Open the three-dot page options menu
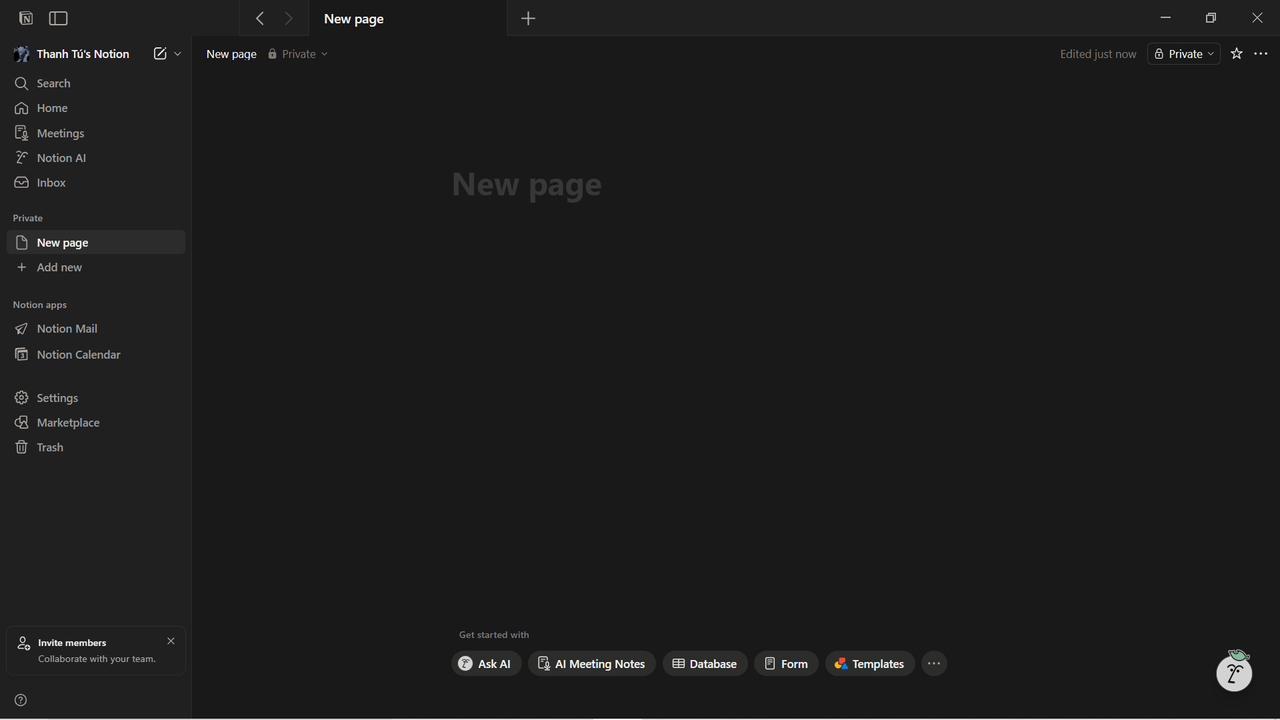This screenshot has height=720, width=1280. [1260, 54]
